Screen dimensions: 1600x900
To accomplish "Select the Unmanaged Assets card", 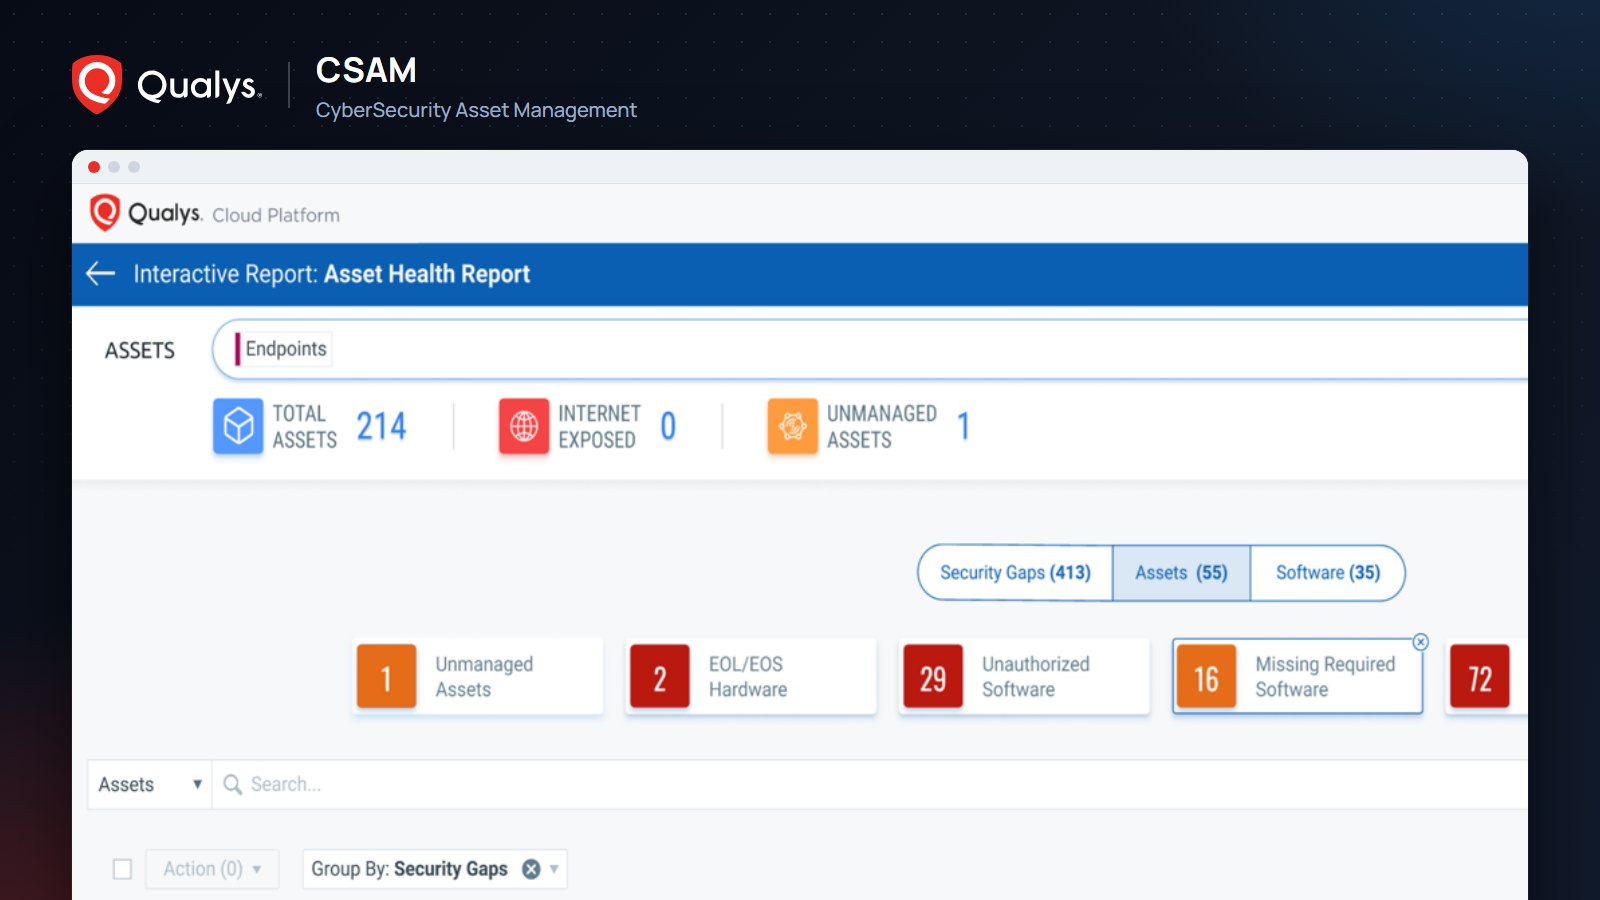I will coord(479,676).
